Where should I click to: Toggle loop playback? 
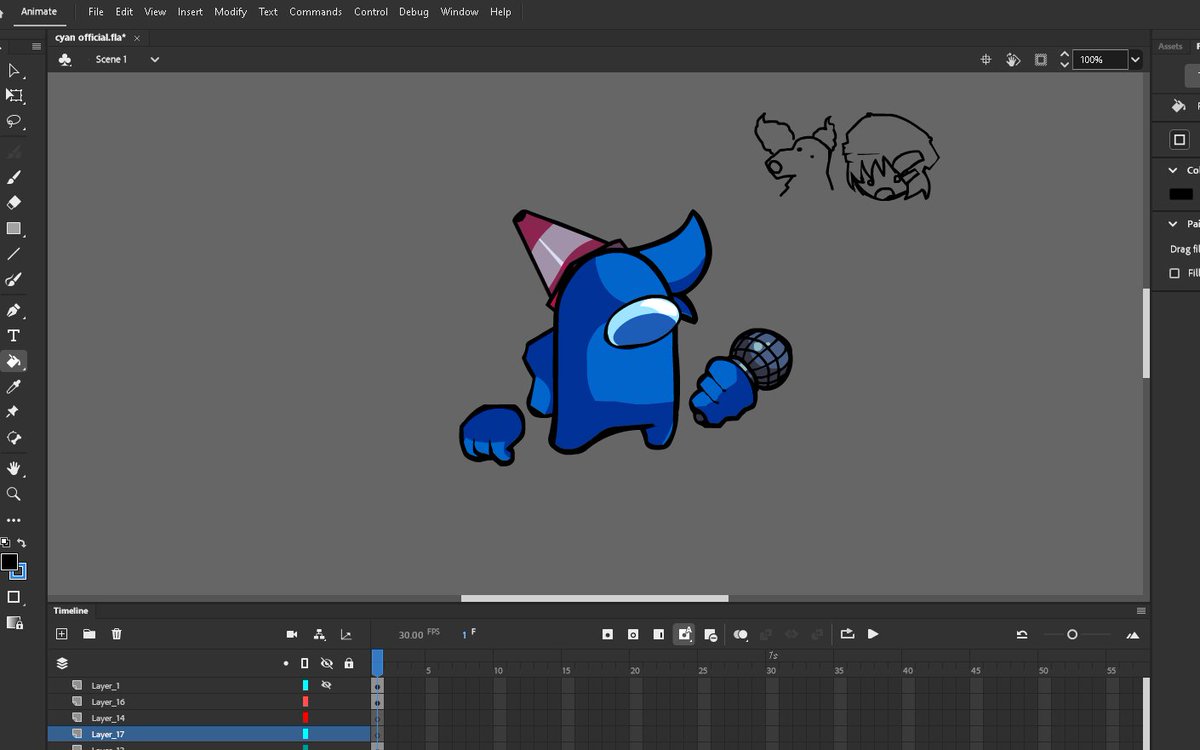point(848,634)
